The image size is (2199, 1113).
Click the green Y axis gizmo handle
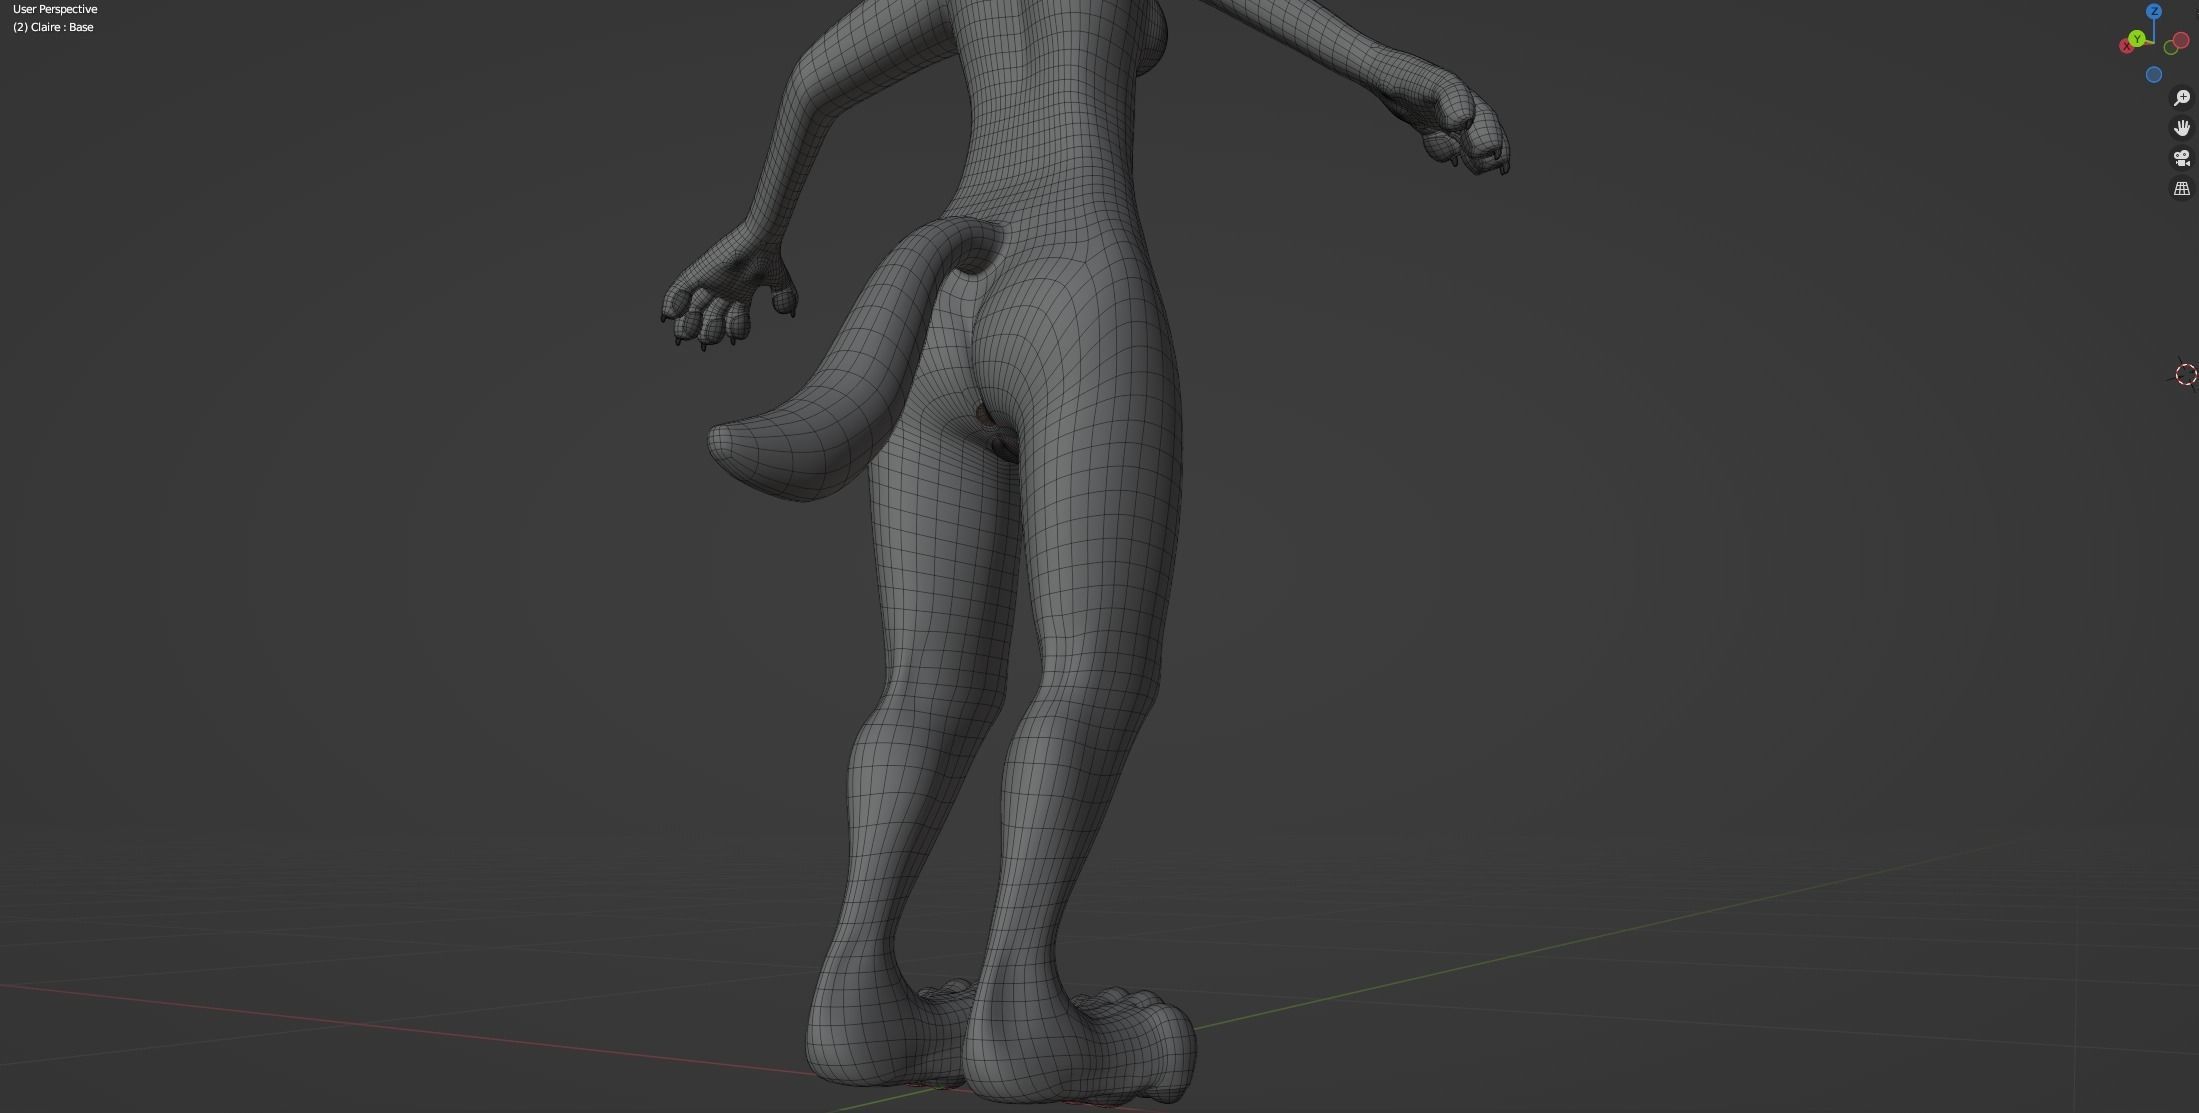click(x=2137, y=38)
